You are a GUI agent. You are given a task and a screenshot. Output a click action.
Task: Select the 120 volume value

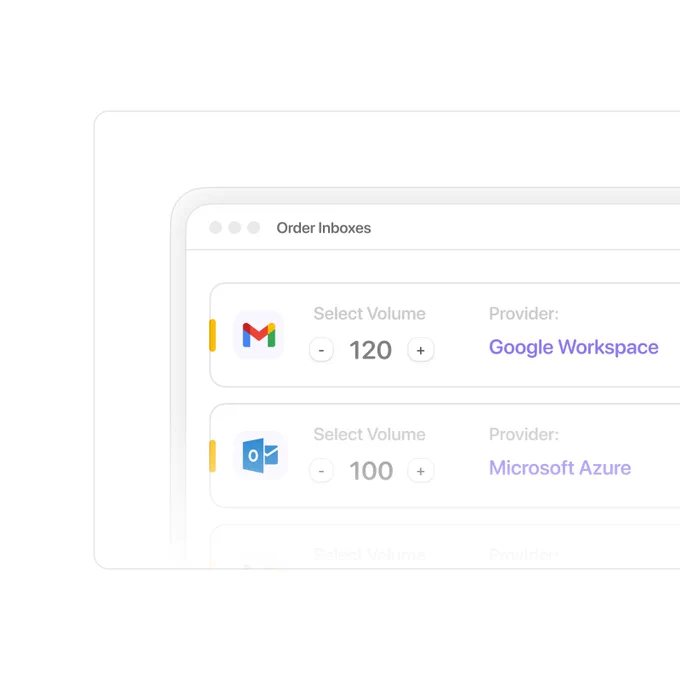click(371, 350)
